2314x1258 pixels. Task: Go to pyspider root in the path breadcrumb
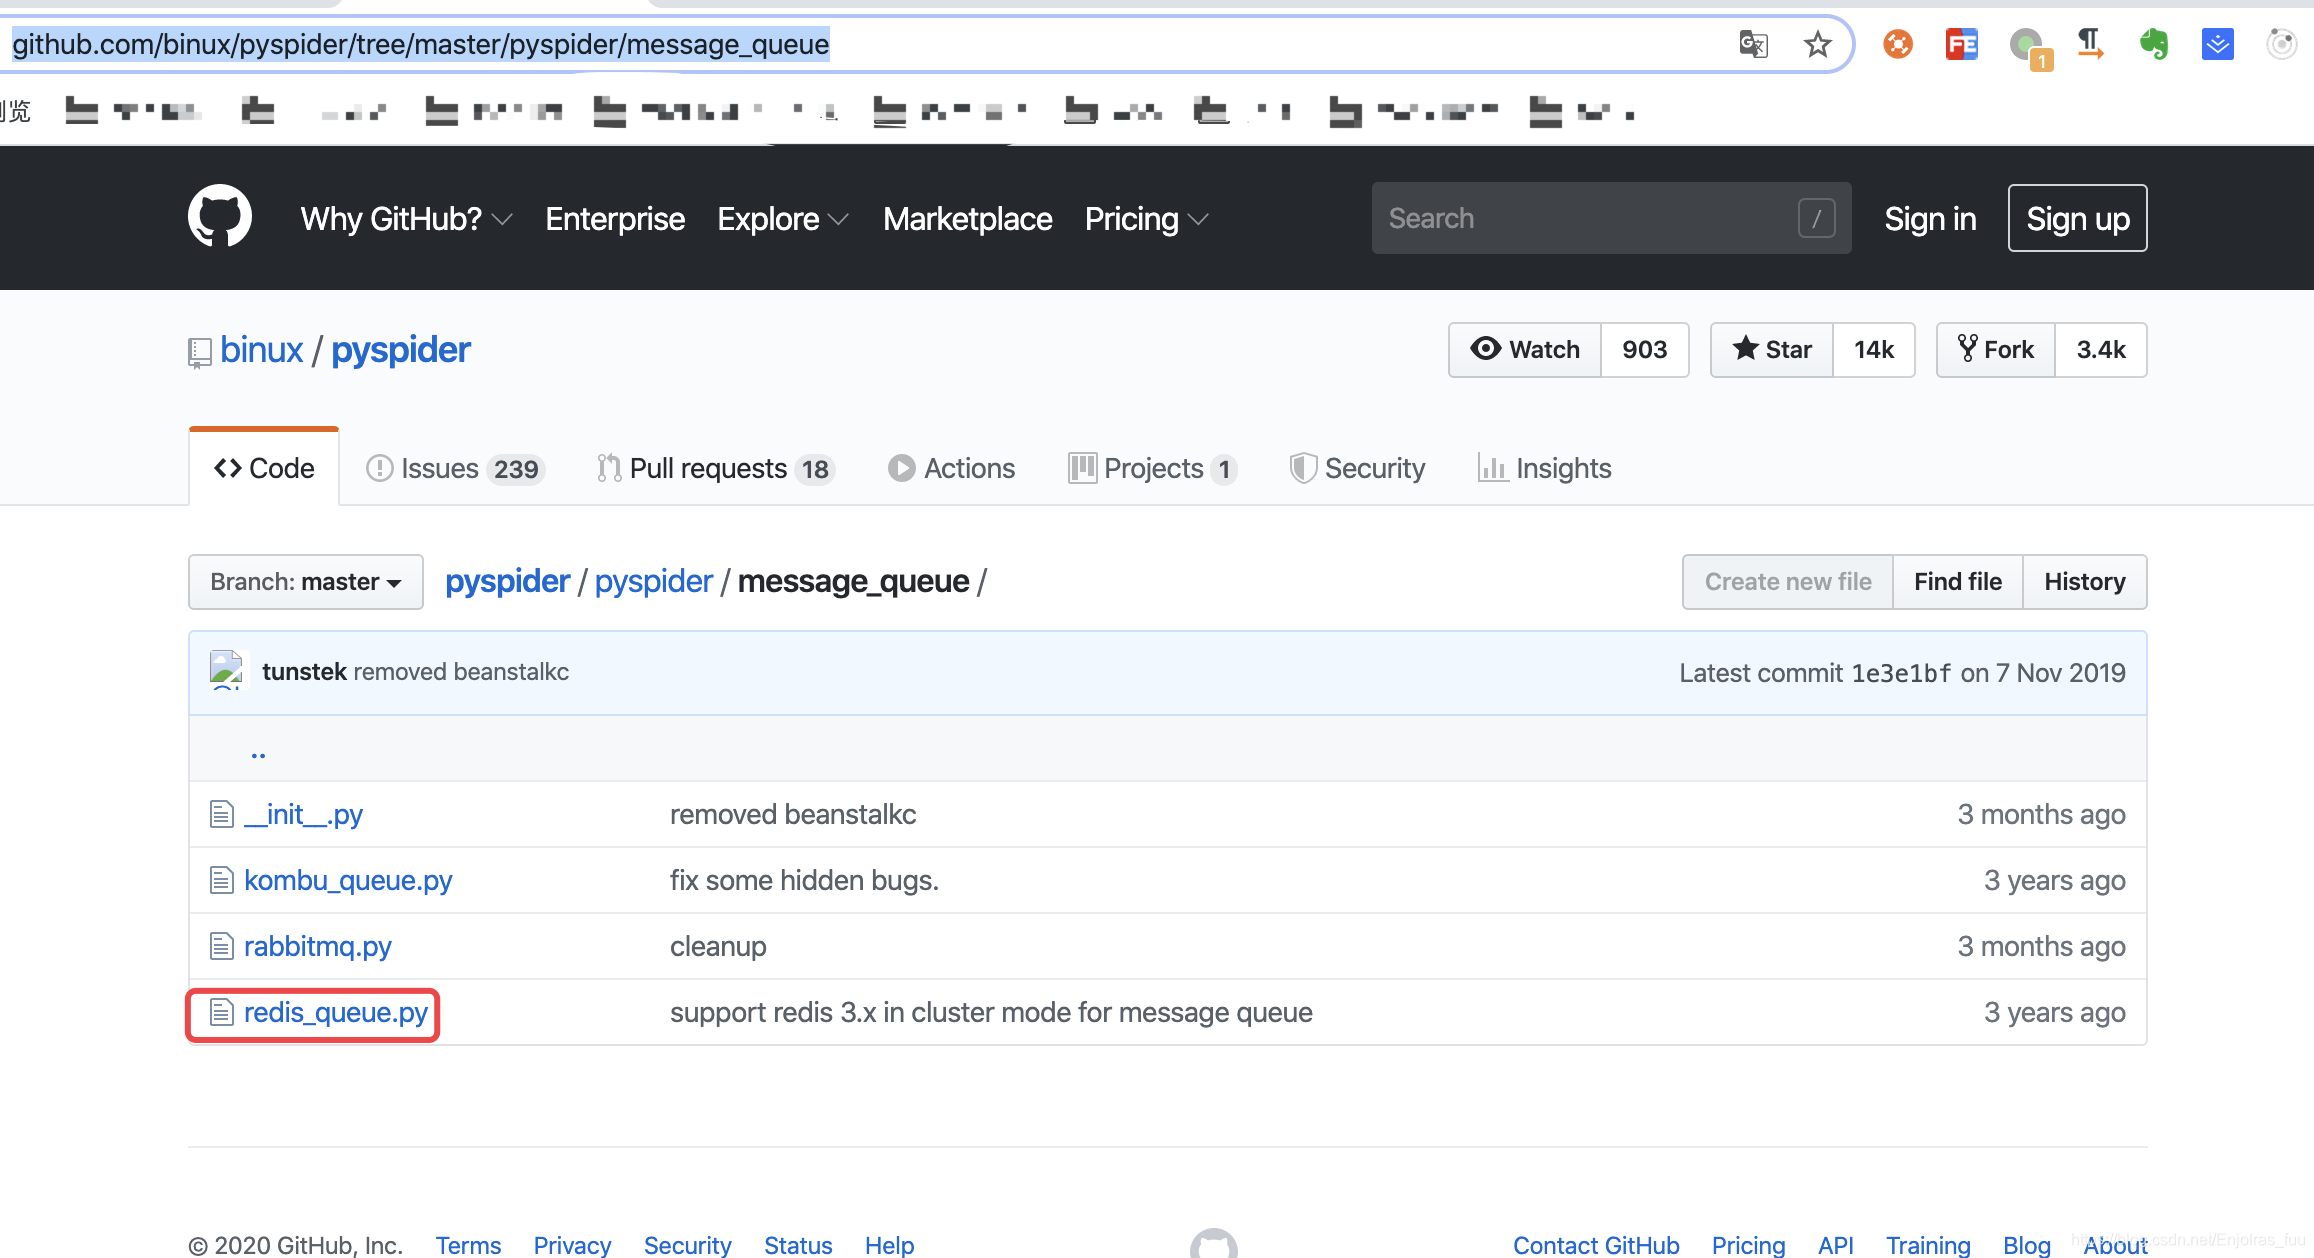[x=507, y=581]
